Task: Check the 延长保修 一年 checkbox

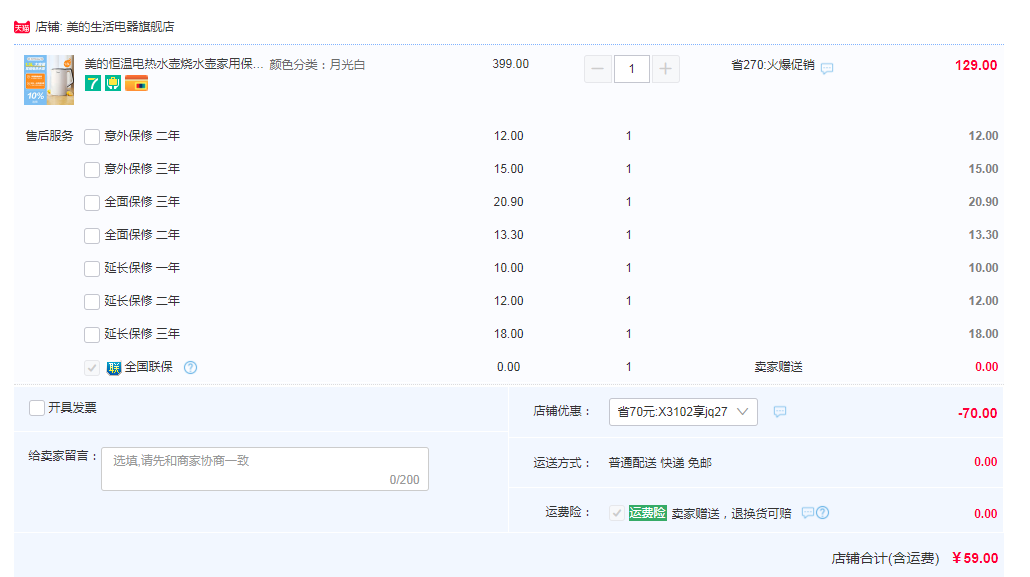Action: tap(92, 269)
